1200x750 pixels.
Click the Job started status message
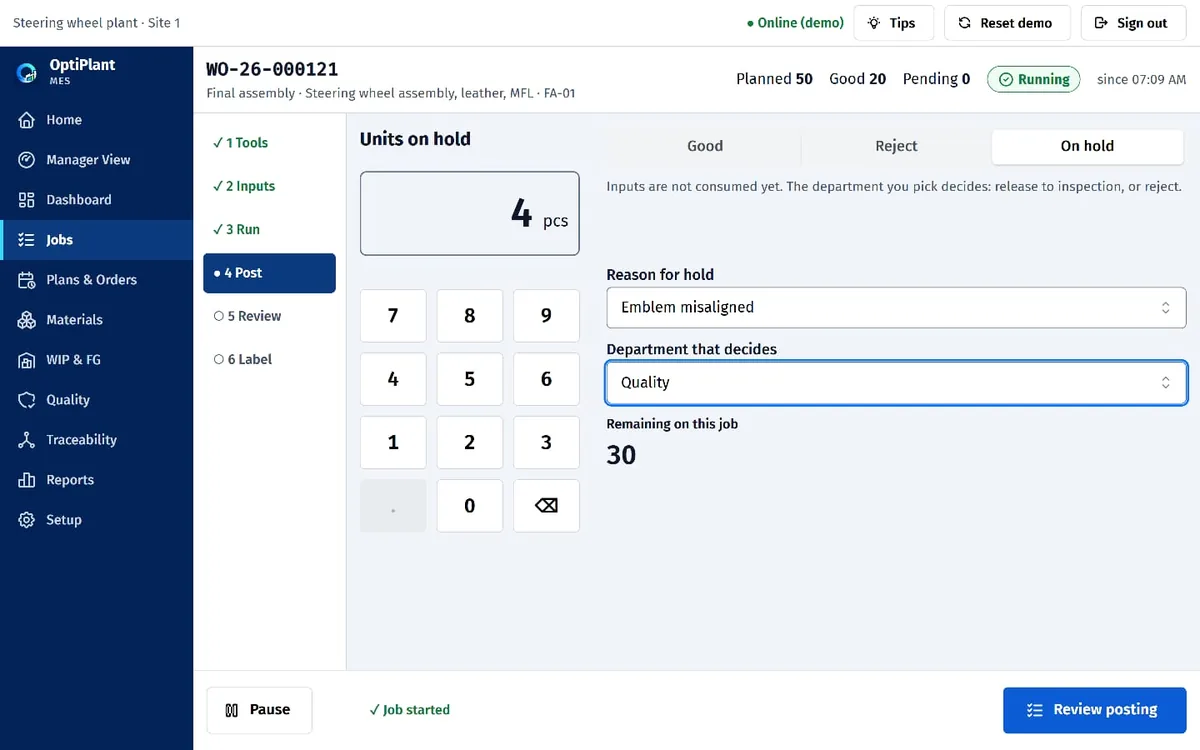(410, 710)
